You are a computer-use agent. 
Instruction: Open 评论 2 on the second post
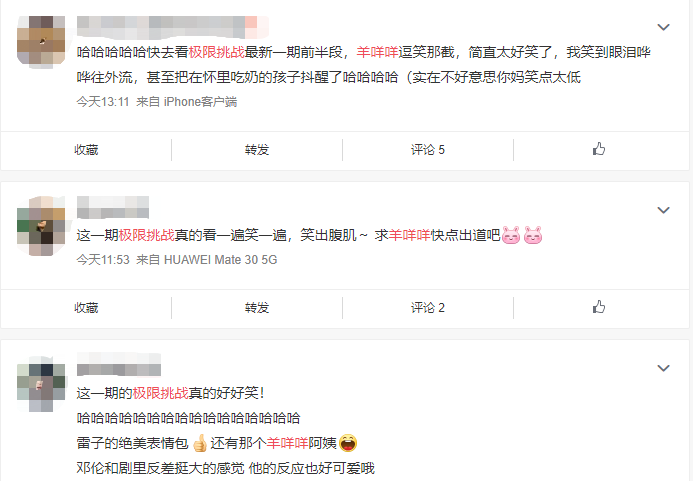427,308
